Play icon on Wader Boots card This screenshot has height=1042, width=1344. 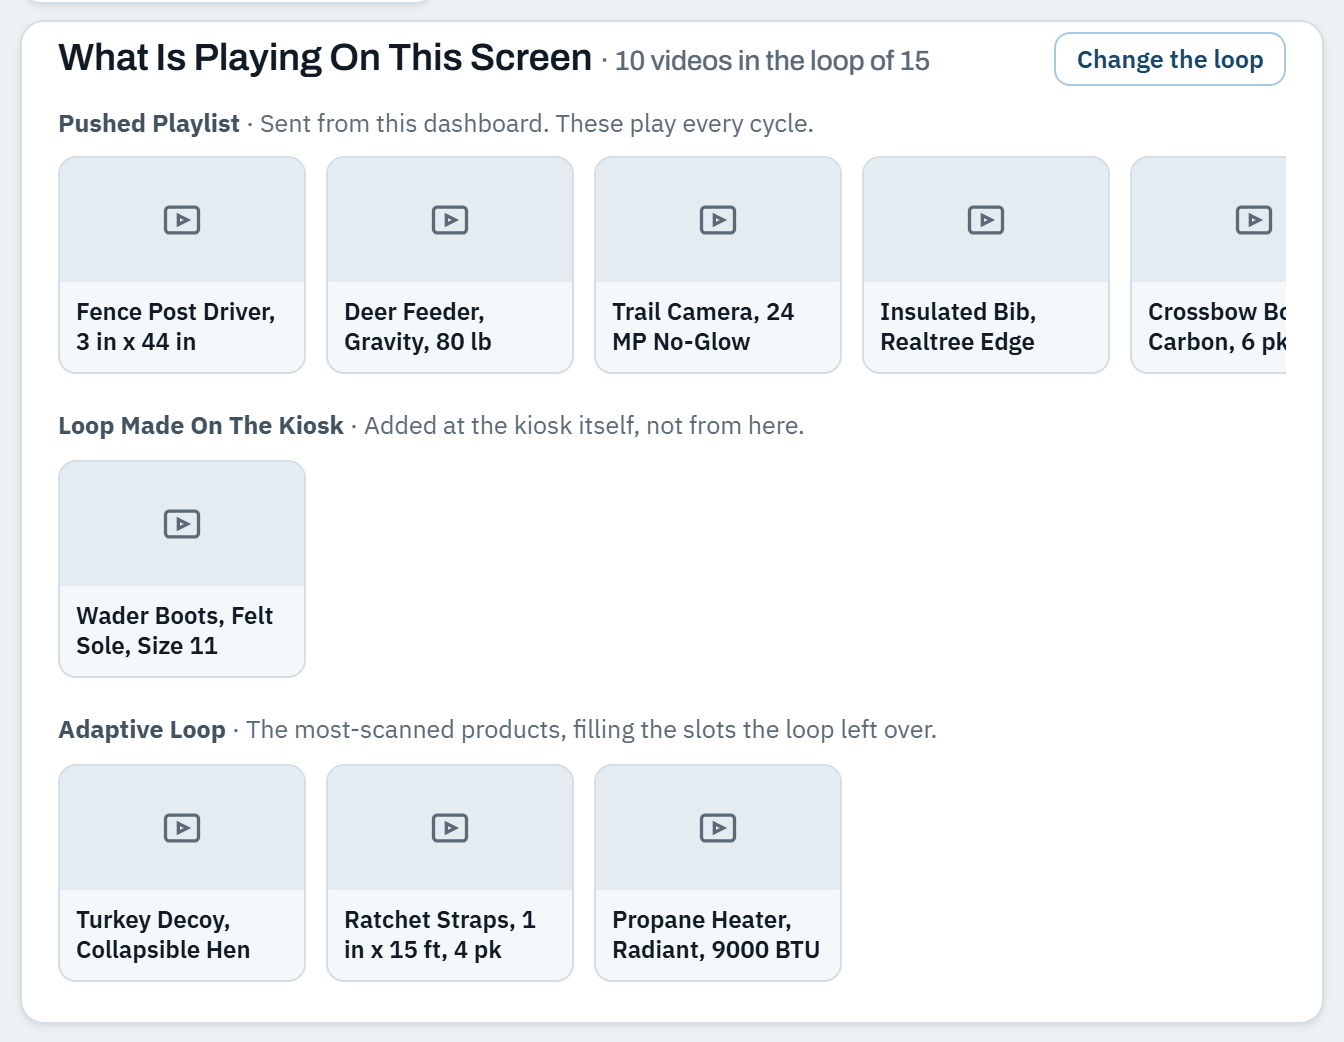click(x=182, y=524)
